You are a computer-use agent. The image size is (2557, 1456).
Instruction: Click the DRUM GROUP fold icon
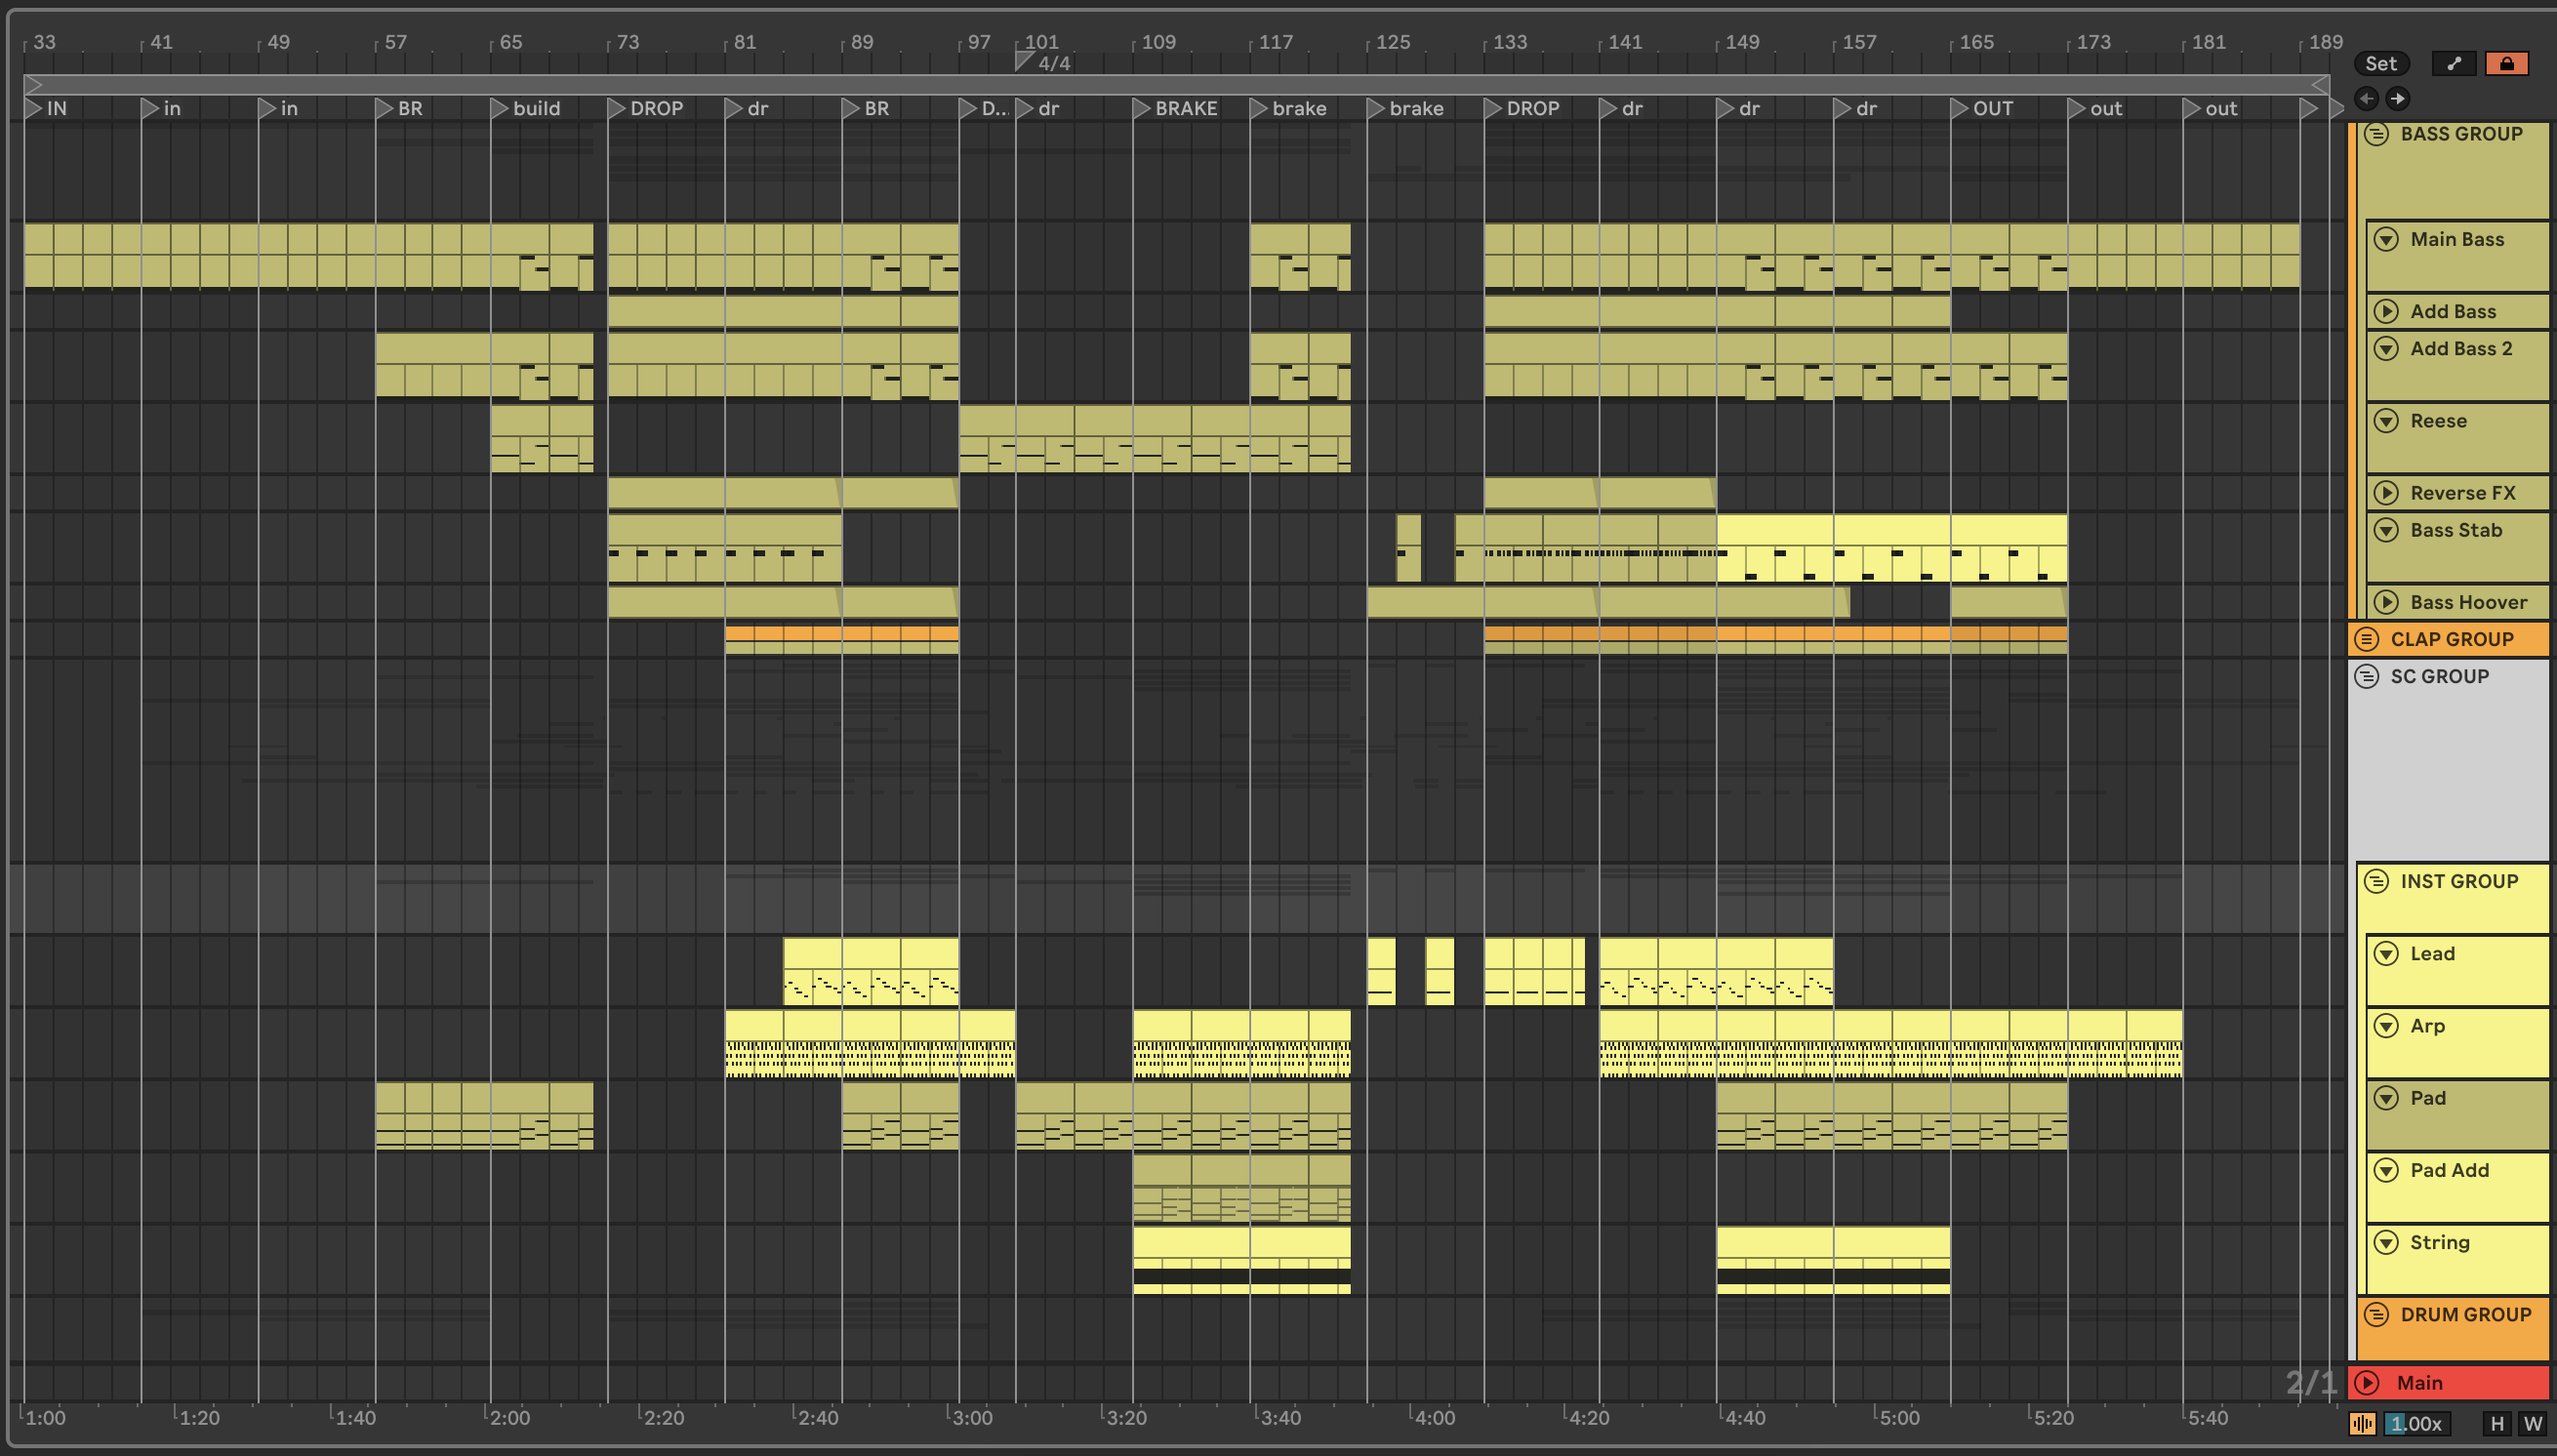2376,1314
